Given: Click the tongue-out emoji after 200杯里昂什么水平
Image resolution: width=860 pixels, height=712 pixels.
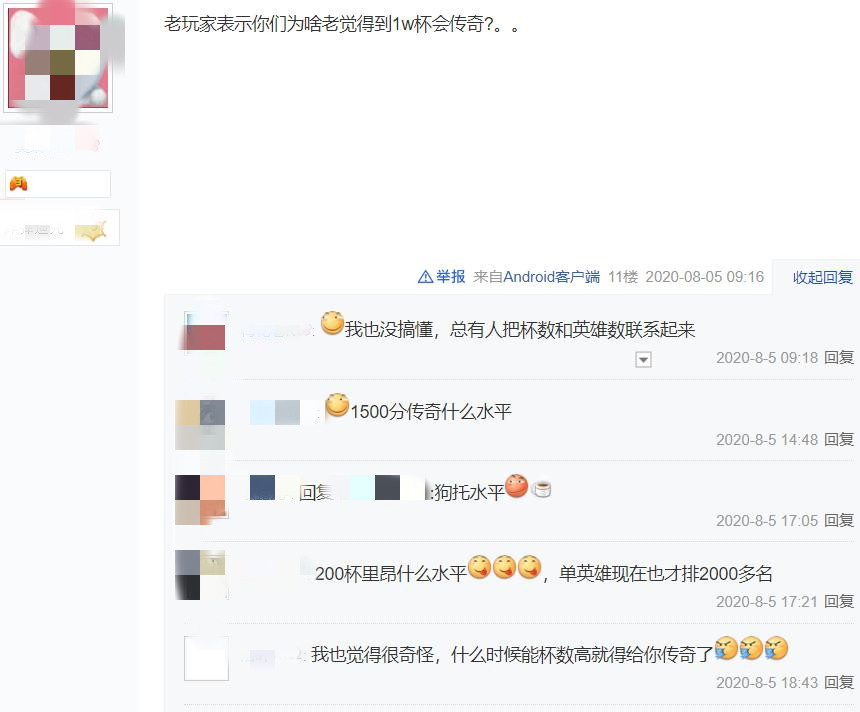Looking at the screenshot, I should coord(479,567).
